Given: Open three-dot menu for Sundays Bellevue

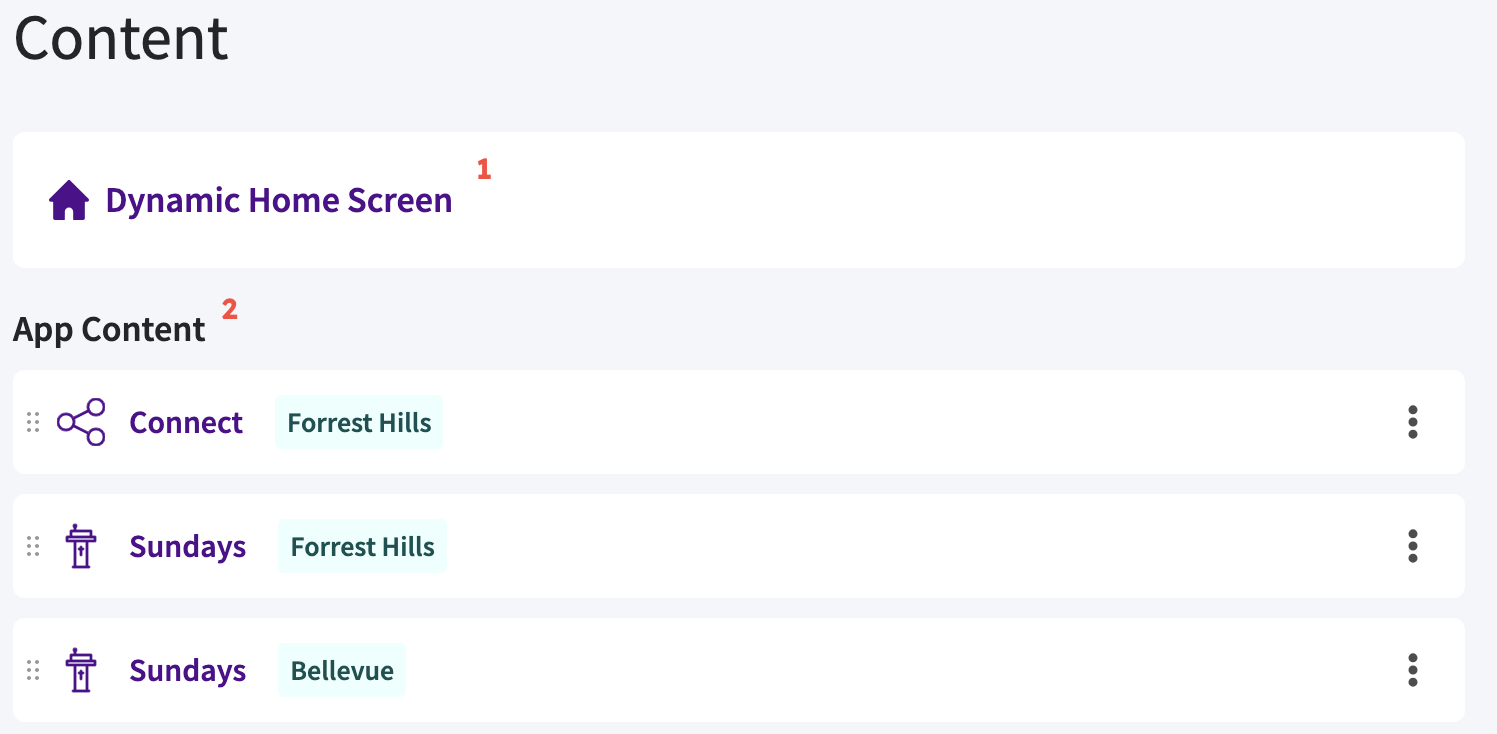Looking at the screenshot, I should (1412, 670).
